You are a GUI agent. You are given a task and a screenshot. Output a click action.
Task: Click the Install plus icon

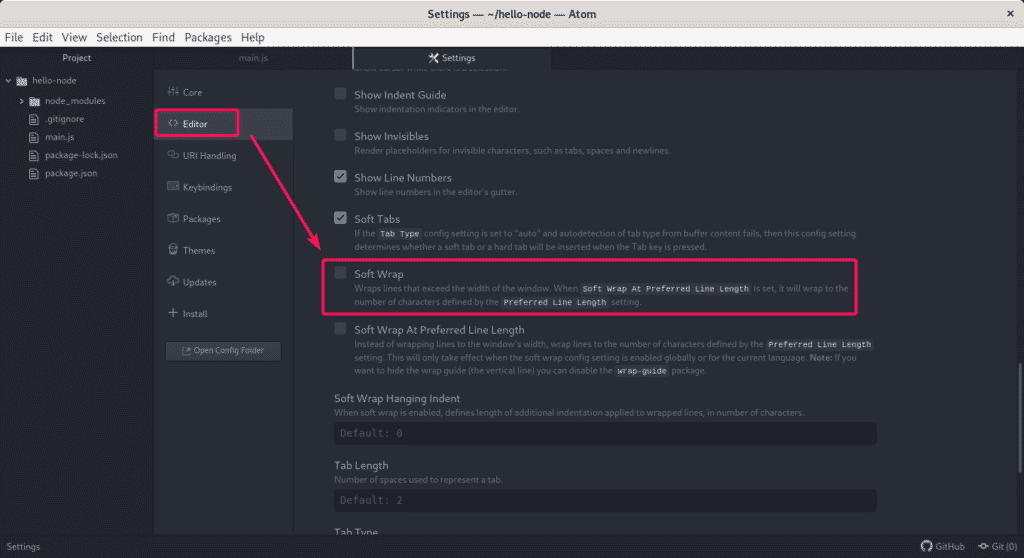pyautogui.click(x=173, y=312)
